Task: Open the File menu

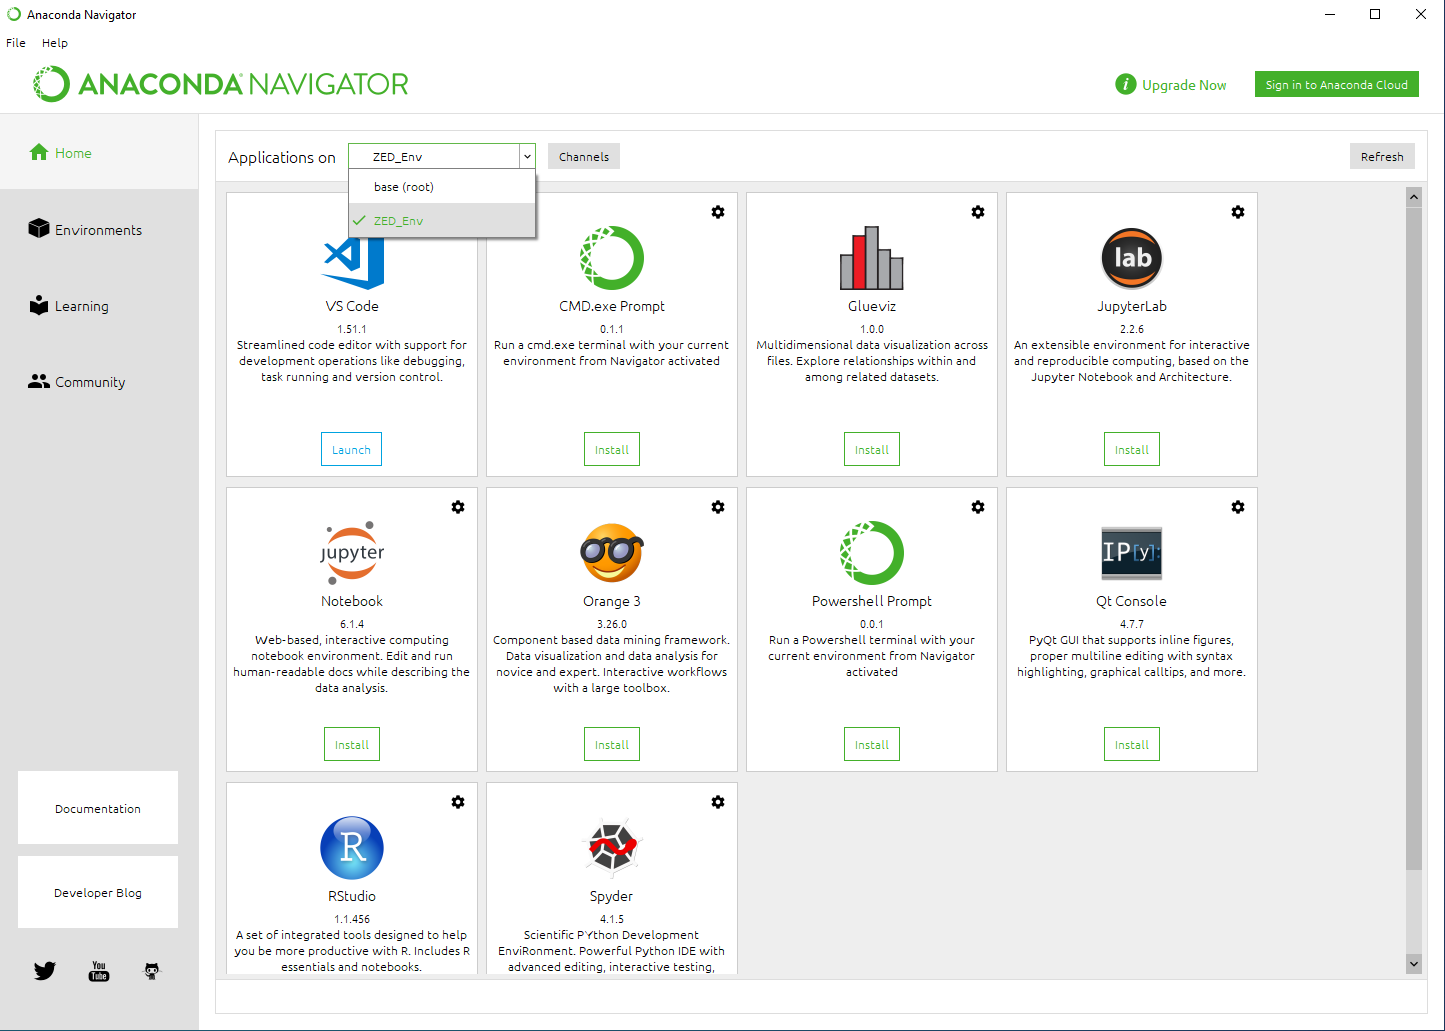Action: point(16,43)
